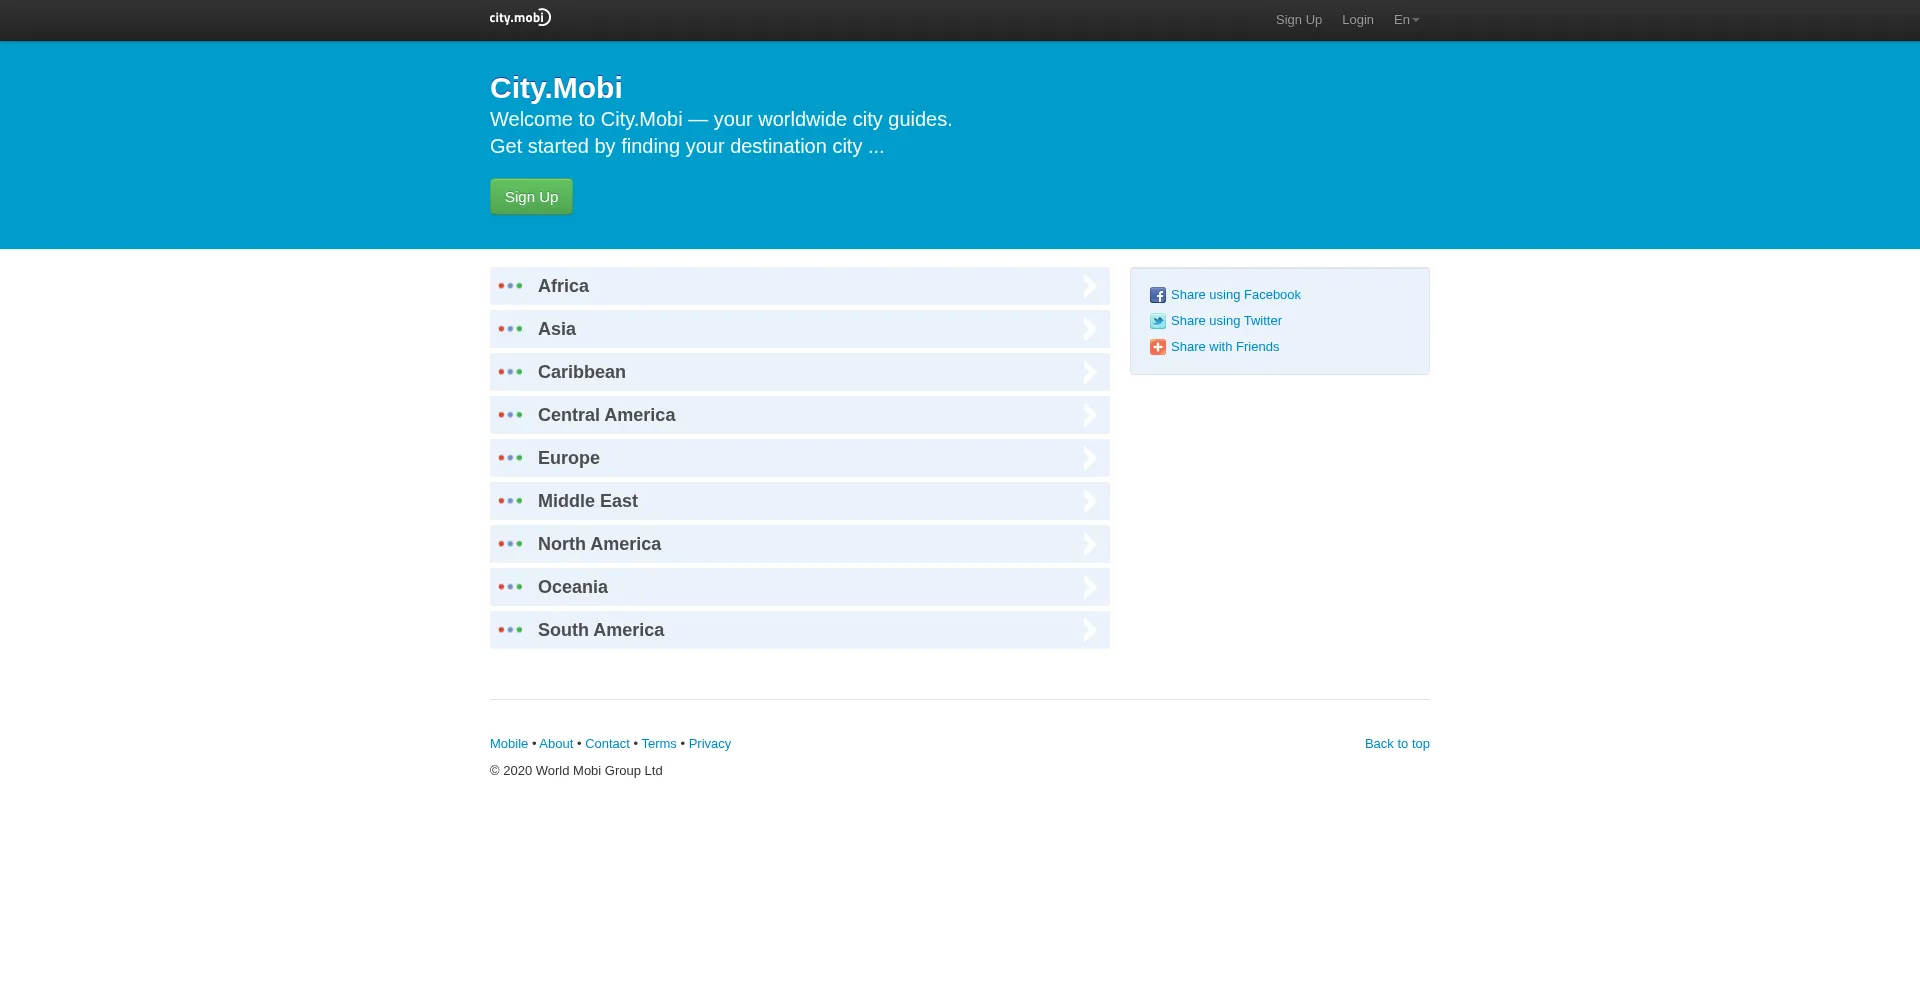
Task: Open the Share with Friends link
Action: click(1225, 347)
